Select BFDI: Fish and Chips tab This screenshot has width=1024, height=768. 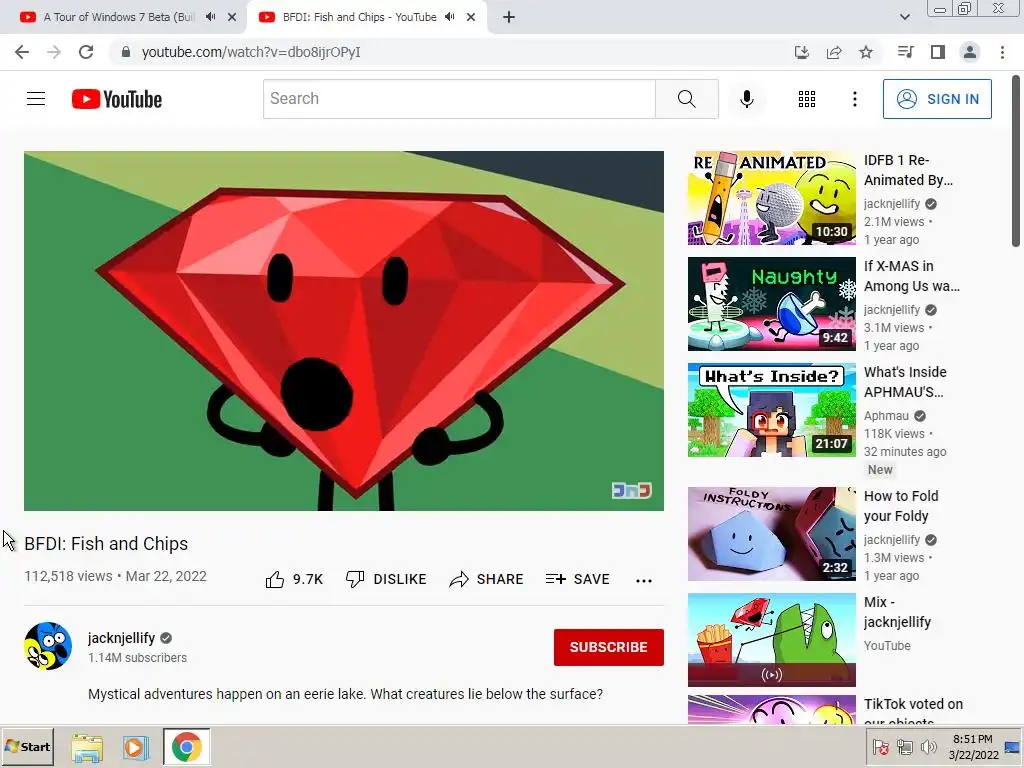pos(359,17)
